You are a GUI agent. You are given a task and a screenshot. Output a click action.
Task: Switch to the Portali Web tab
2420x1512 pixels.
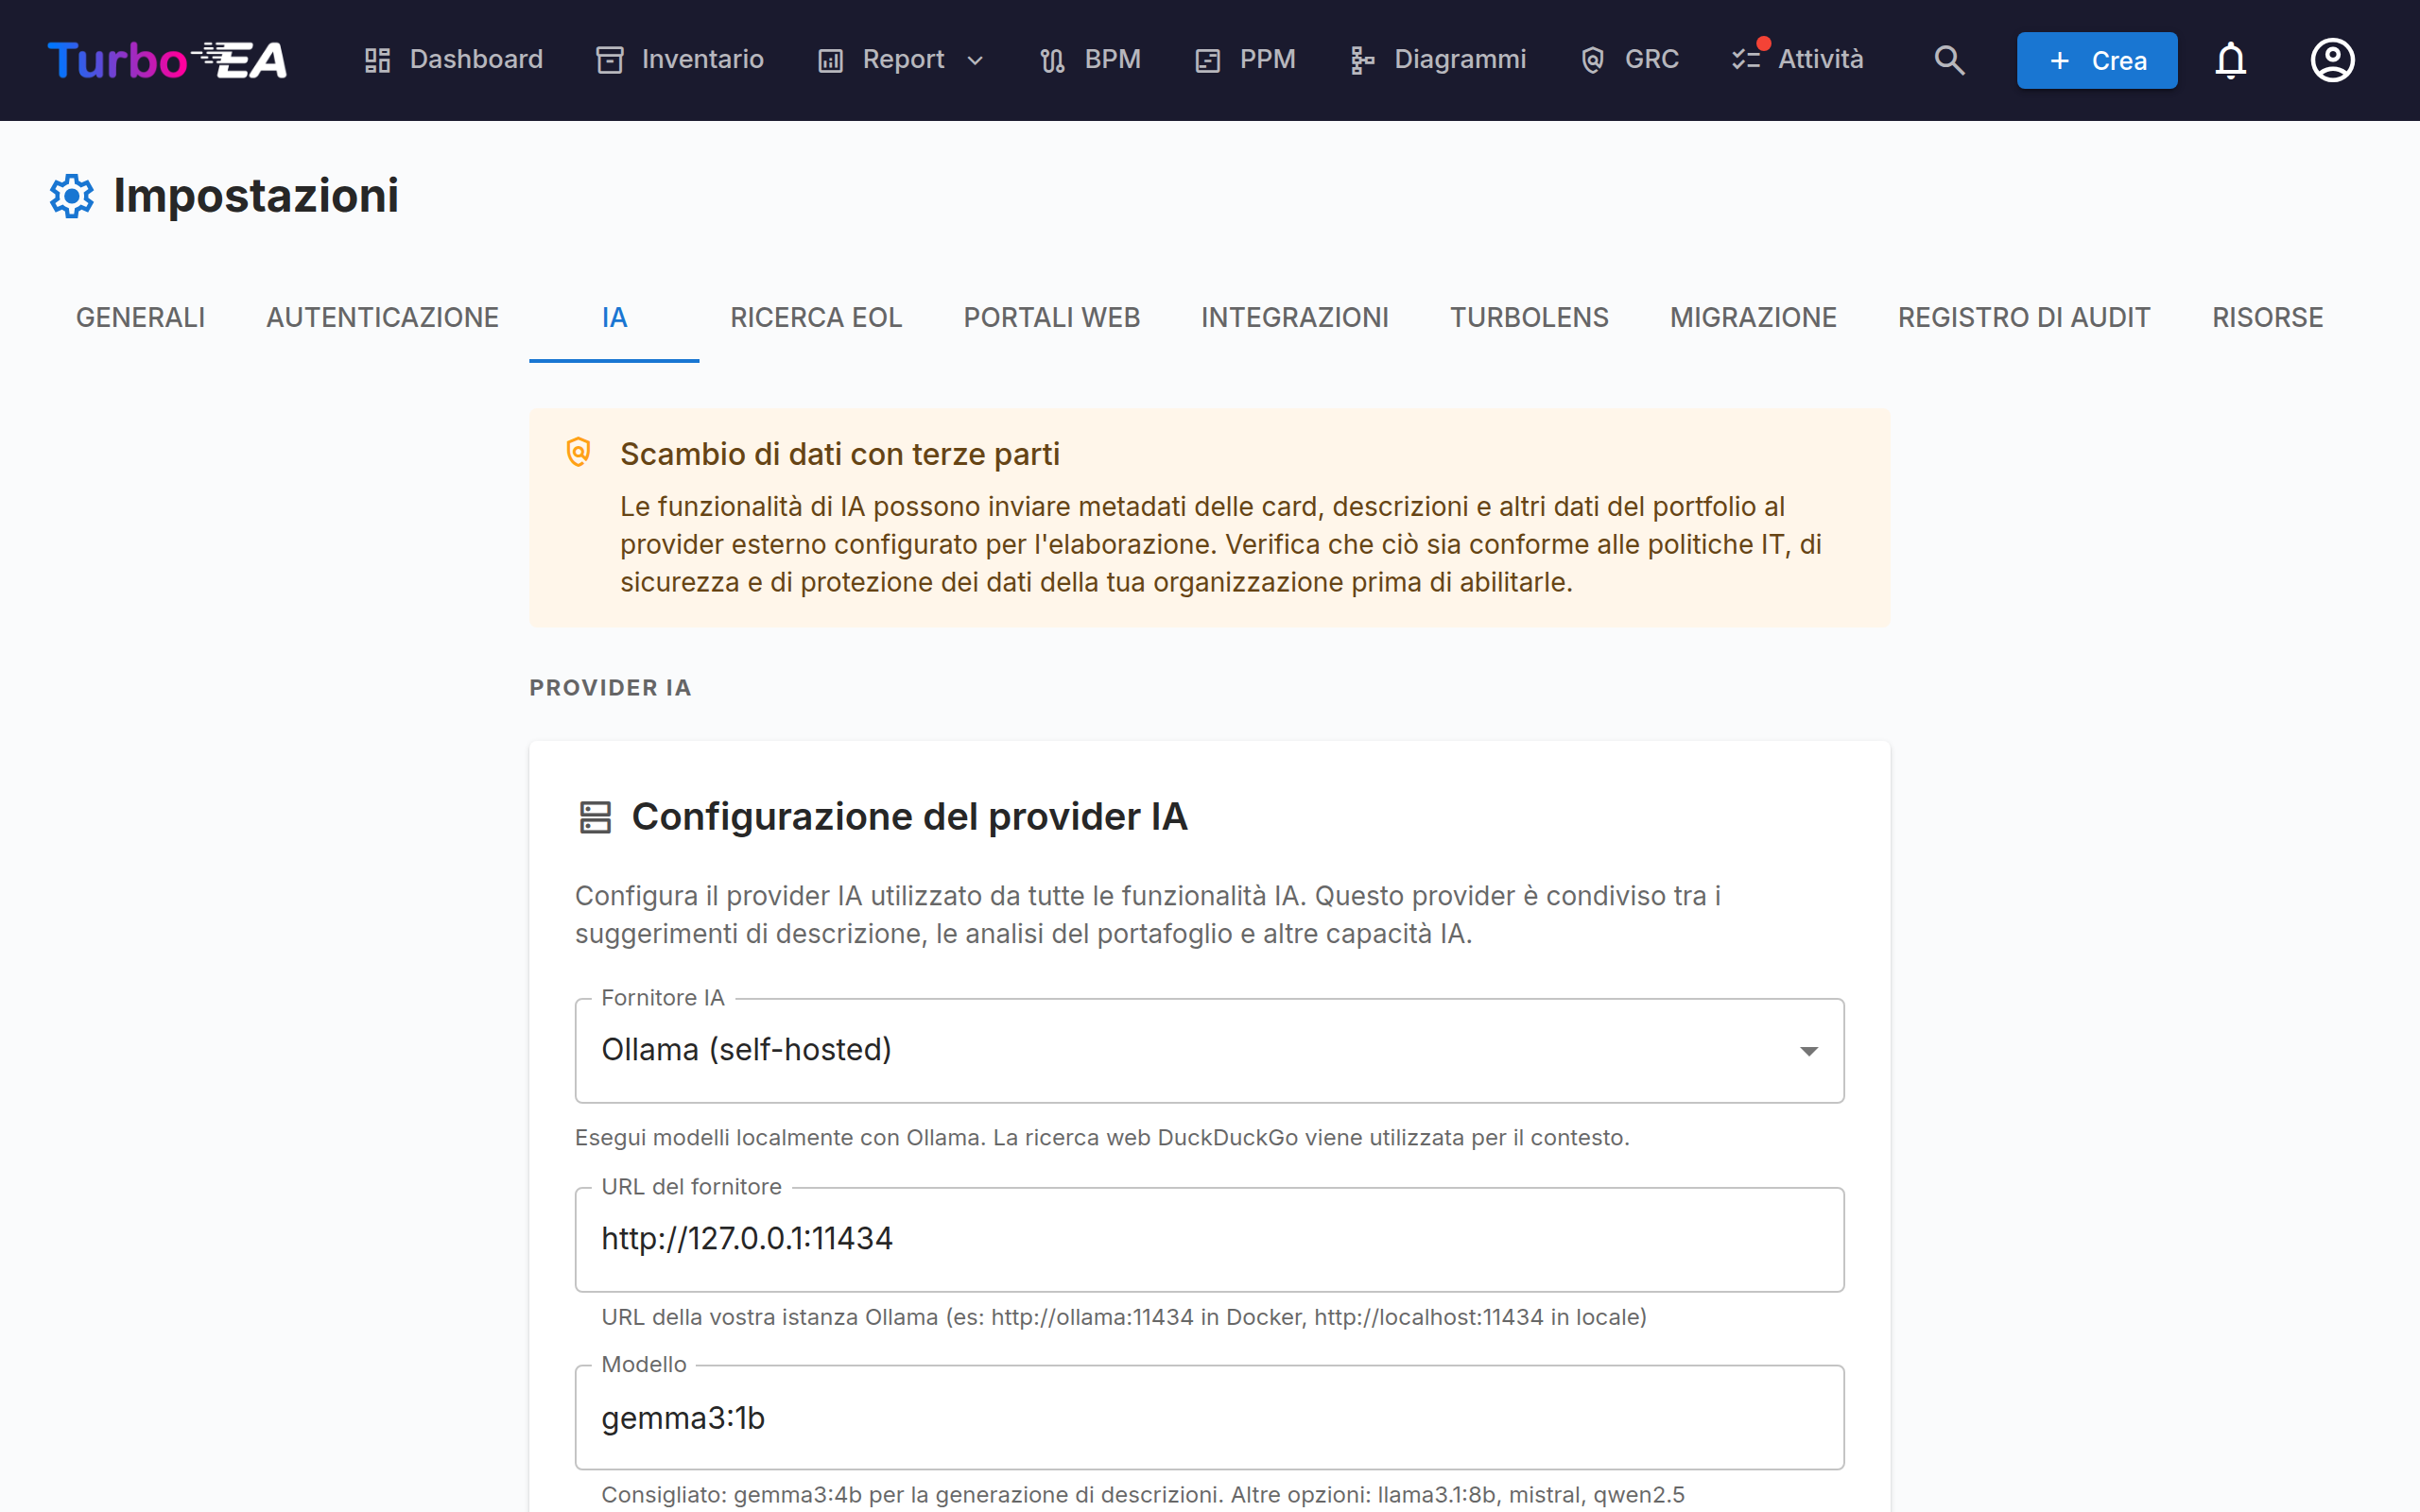click(x=1051, y=318)
